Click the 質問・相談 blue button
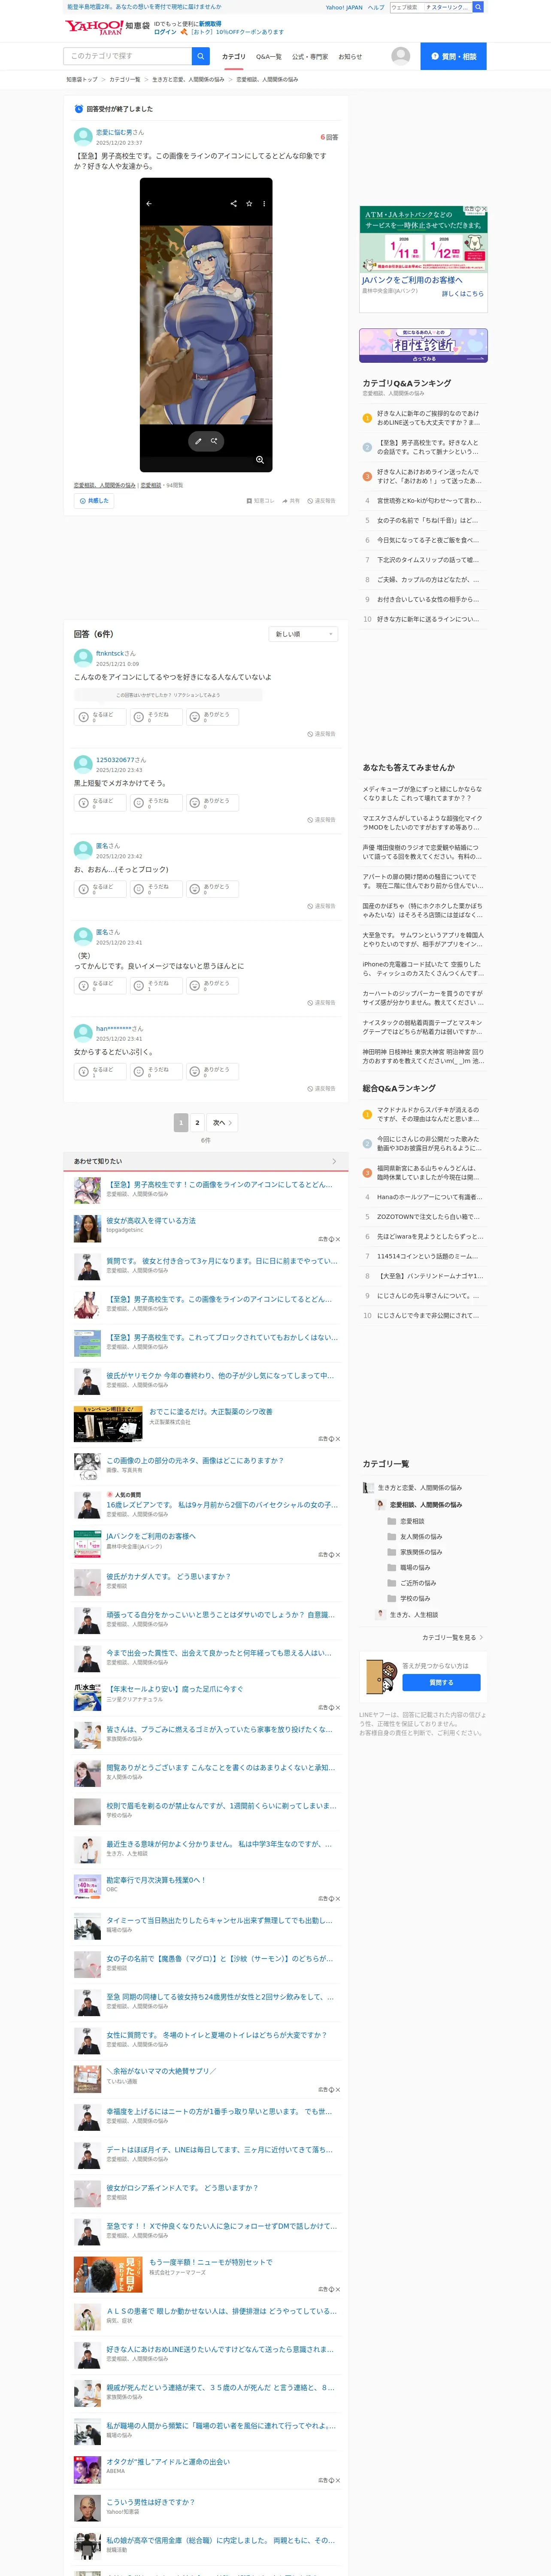551x2576 pixels. [453, 56]
